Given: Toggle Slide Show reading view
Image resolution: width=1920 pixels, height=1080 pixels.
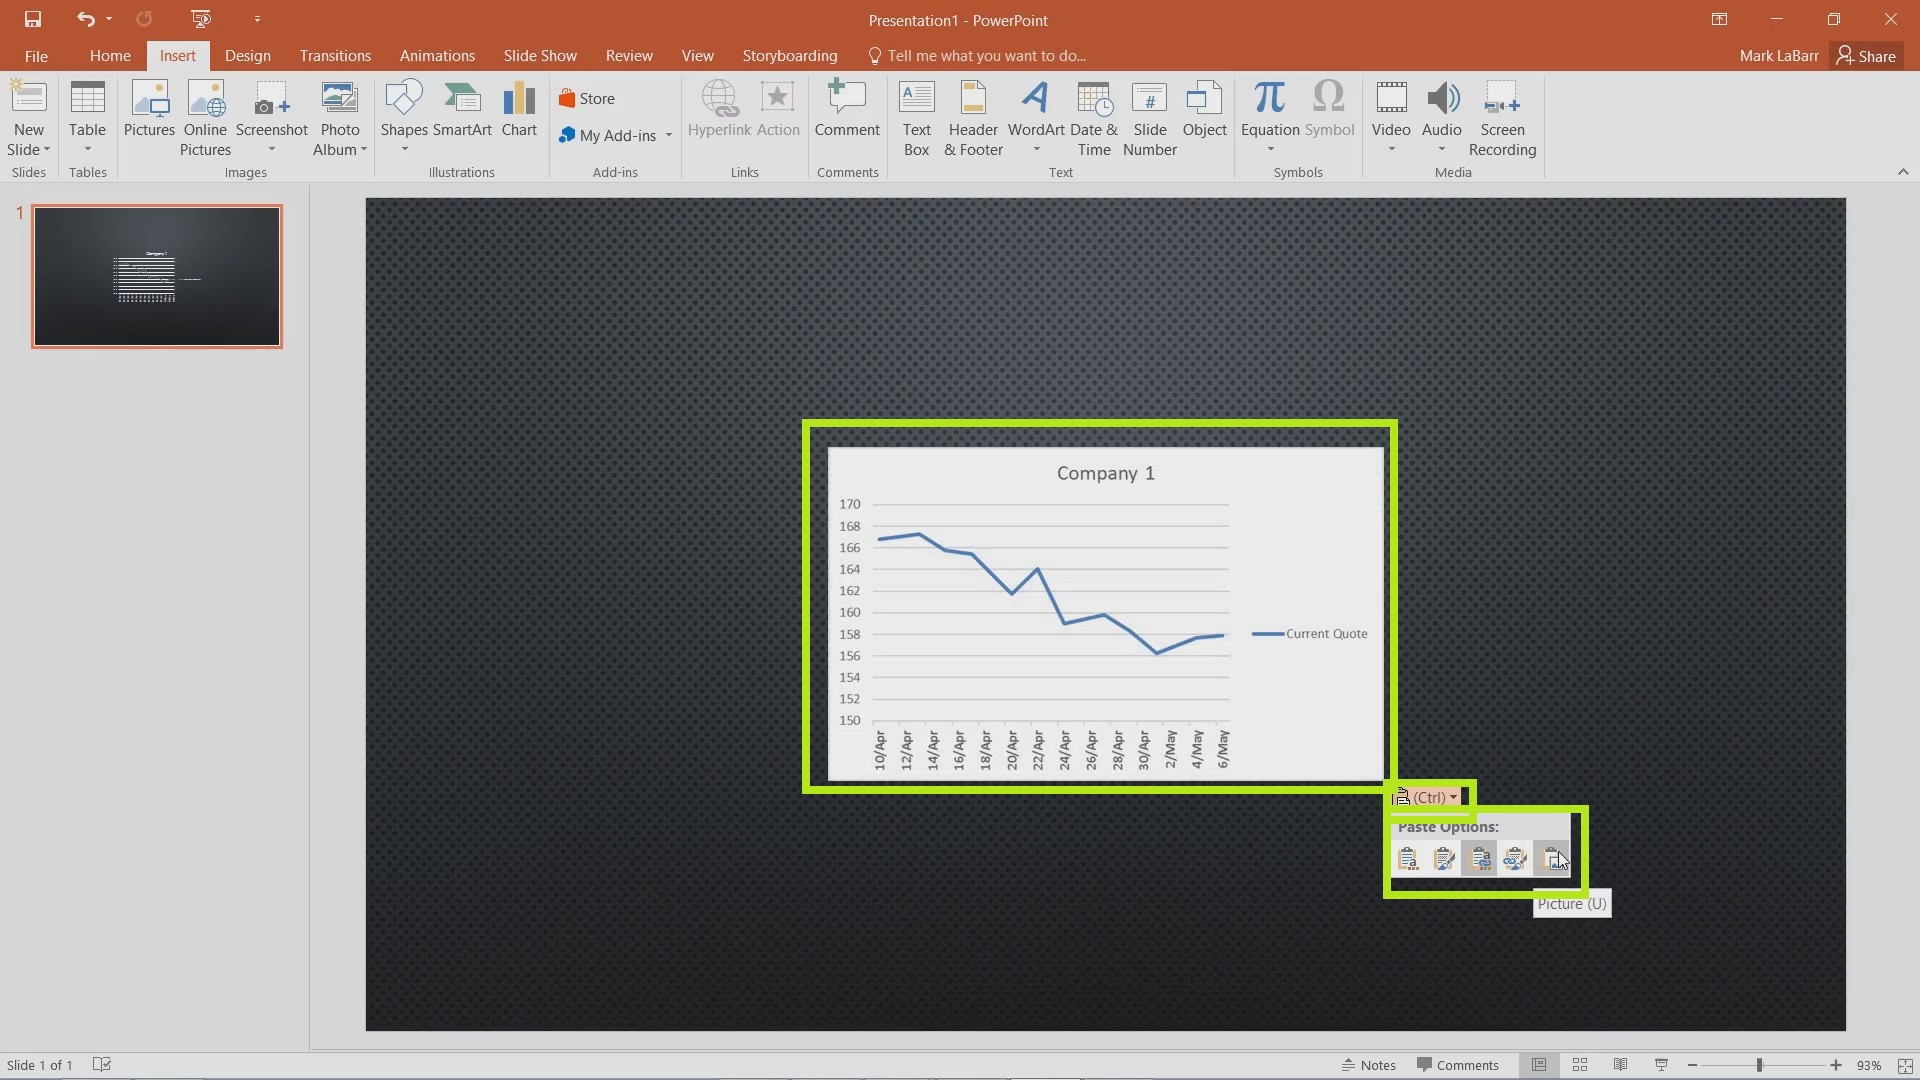Looking at the screenshot, I should point(1621,1064).
